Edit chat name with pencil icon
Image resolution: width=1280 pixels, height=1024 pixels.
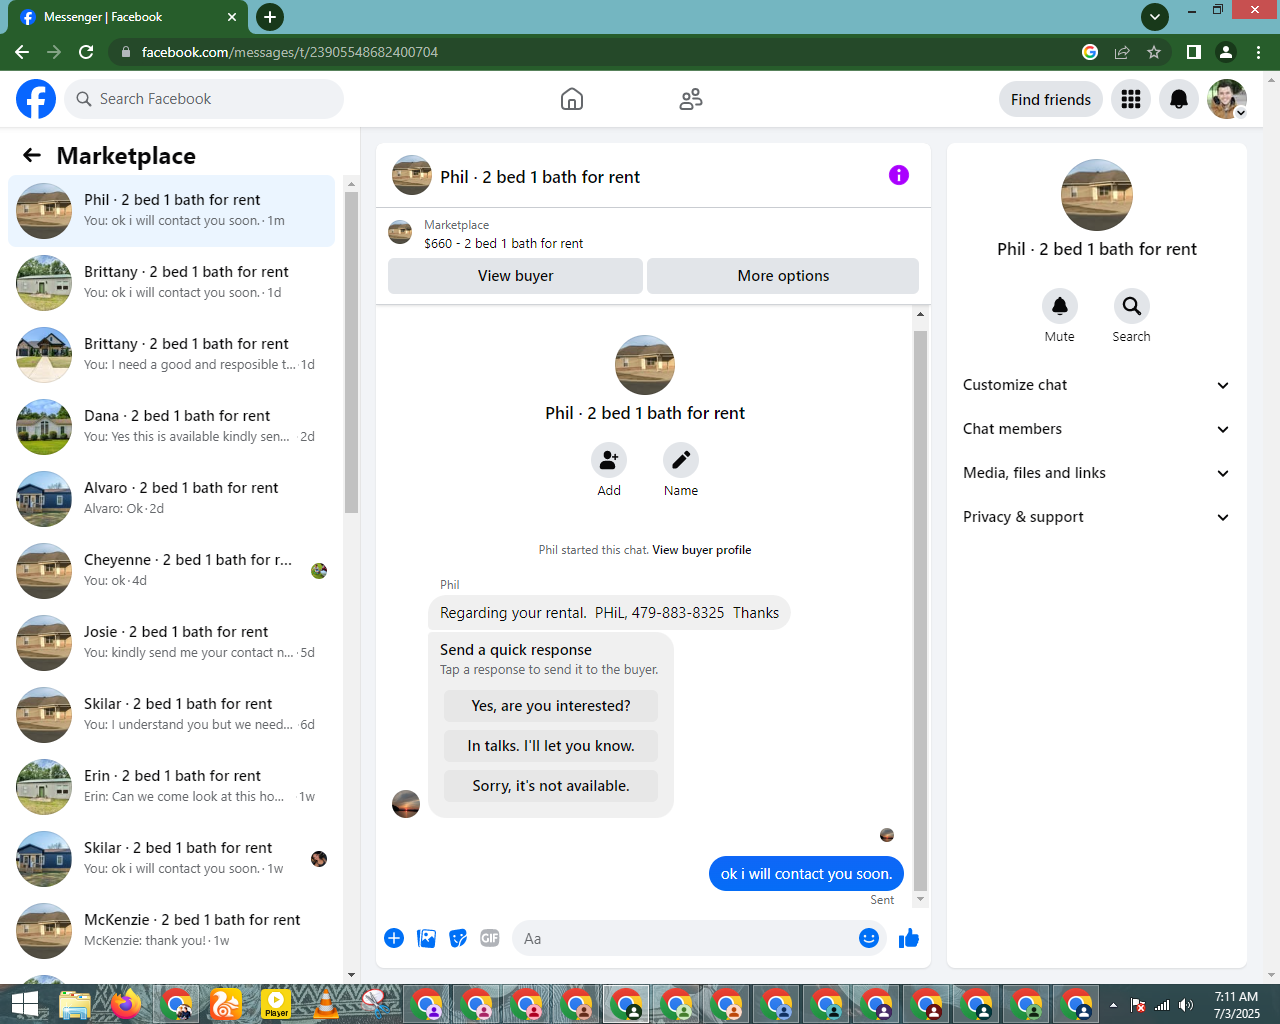(681, 460)
